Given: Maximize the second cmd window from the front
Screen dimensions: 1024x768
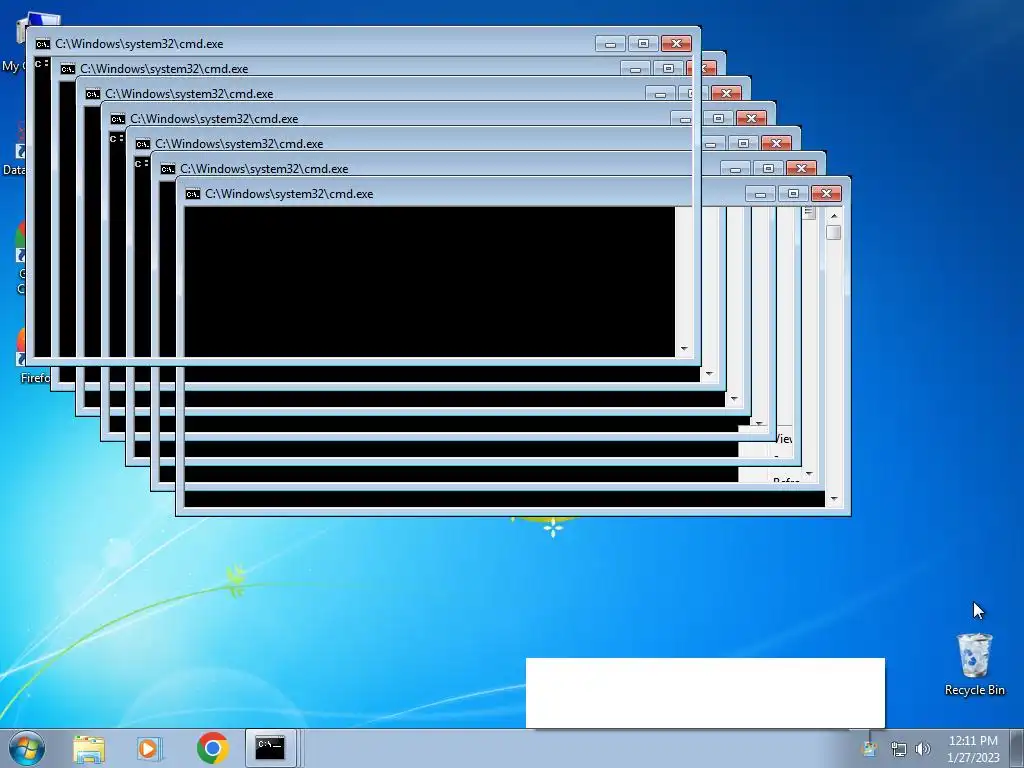Looking at the screenshot, I should click(x=668, y=69).
